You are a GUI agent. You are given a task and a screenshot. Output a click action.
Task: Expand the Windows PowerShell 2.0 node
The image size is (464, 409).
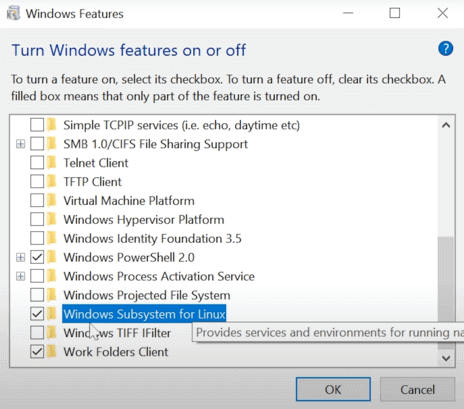click(21, 257)
